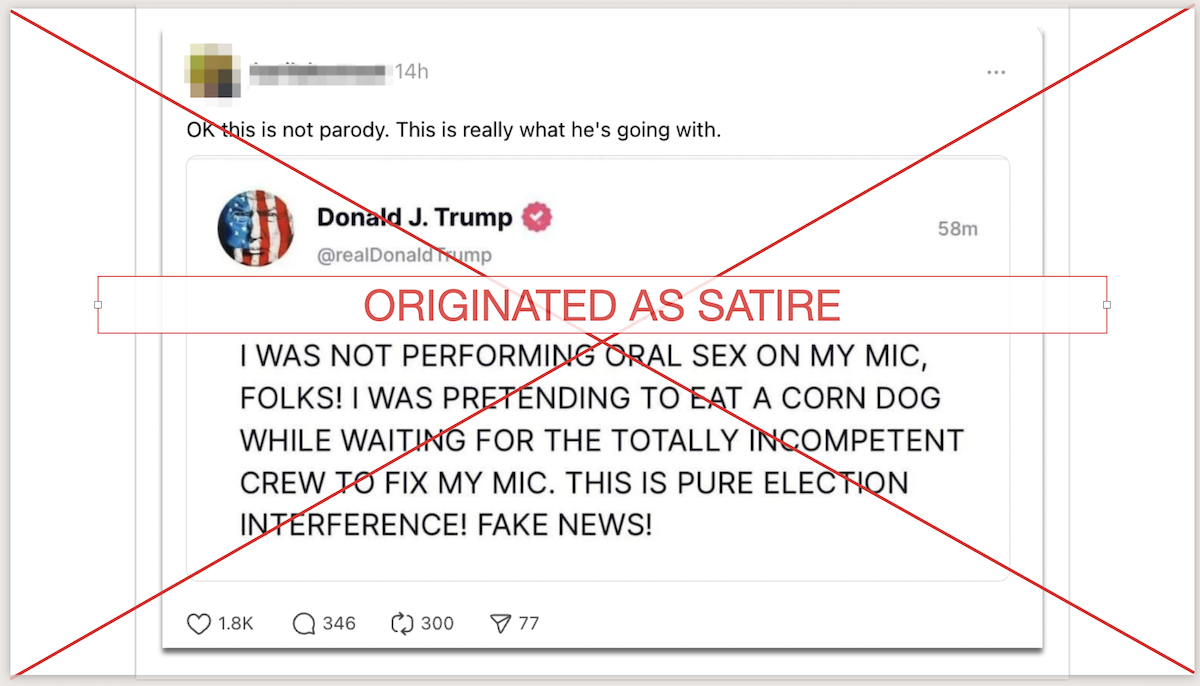Open replies with the speech bubble icon
The width and height of the screenshot is (1200, 686).
click(x=302, y=623)
